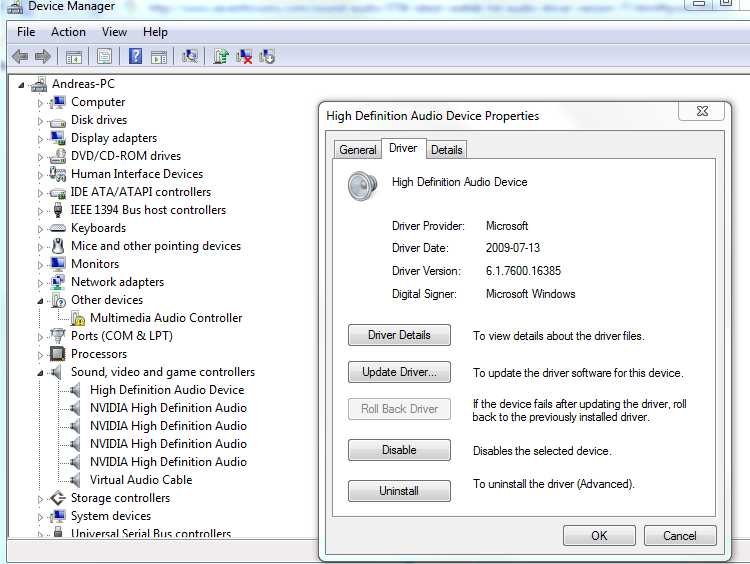Click the Human Interface Devices icon
Image resolution: width=750 pixels, height=564 pixels.
tap(58, 174)
